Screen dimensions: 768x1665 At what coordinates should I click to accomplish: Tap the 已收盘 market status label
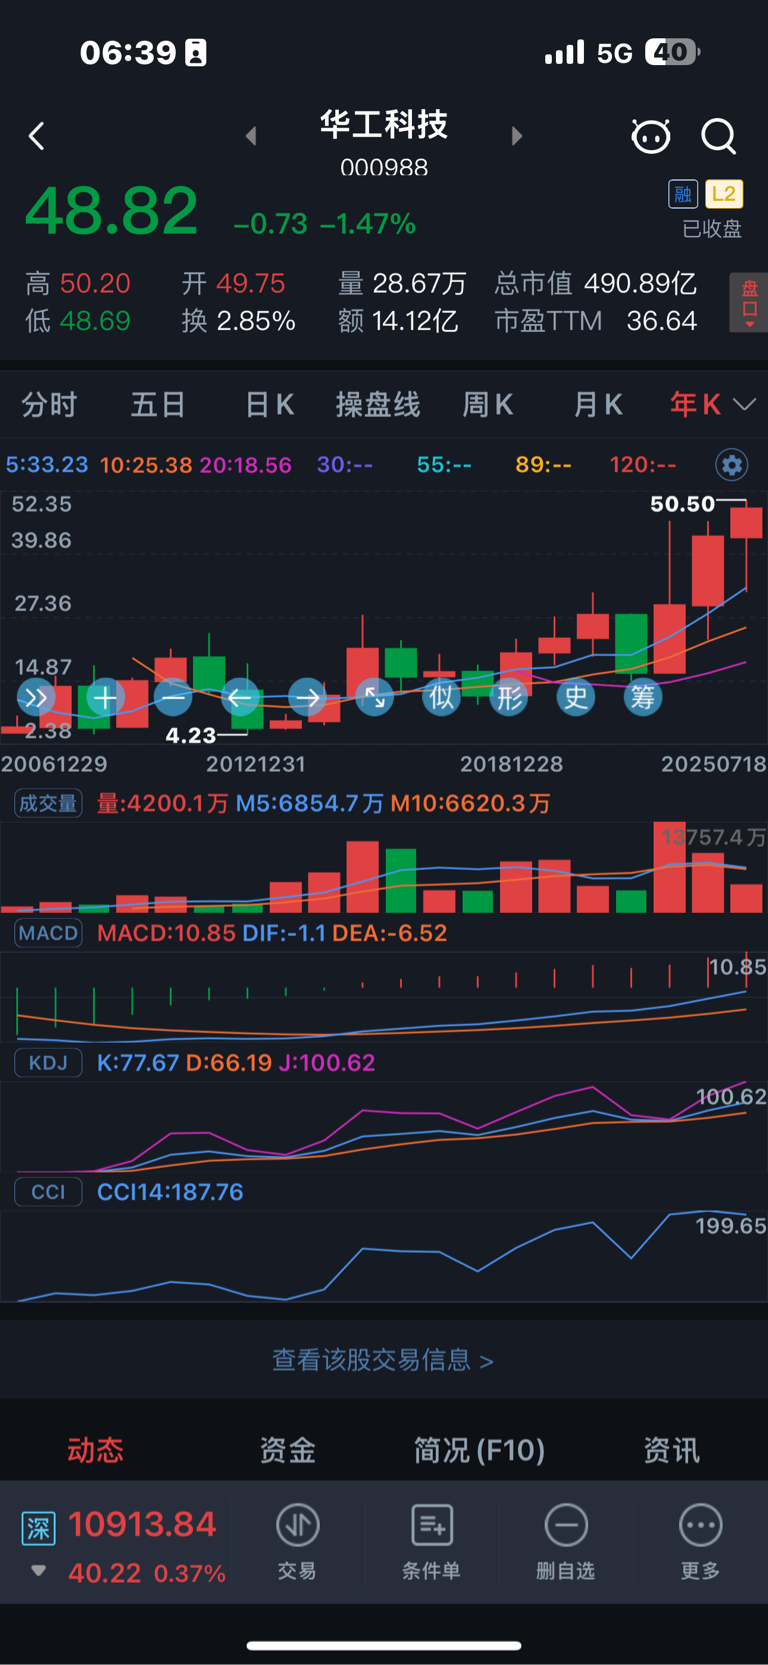click(712, 229)
